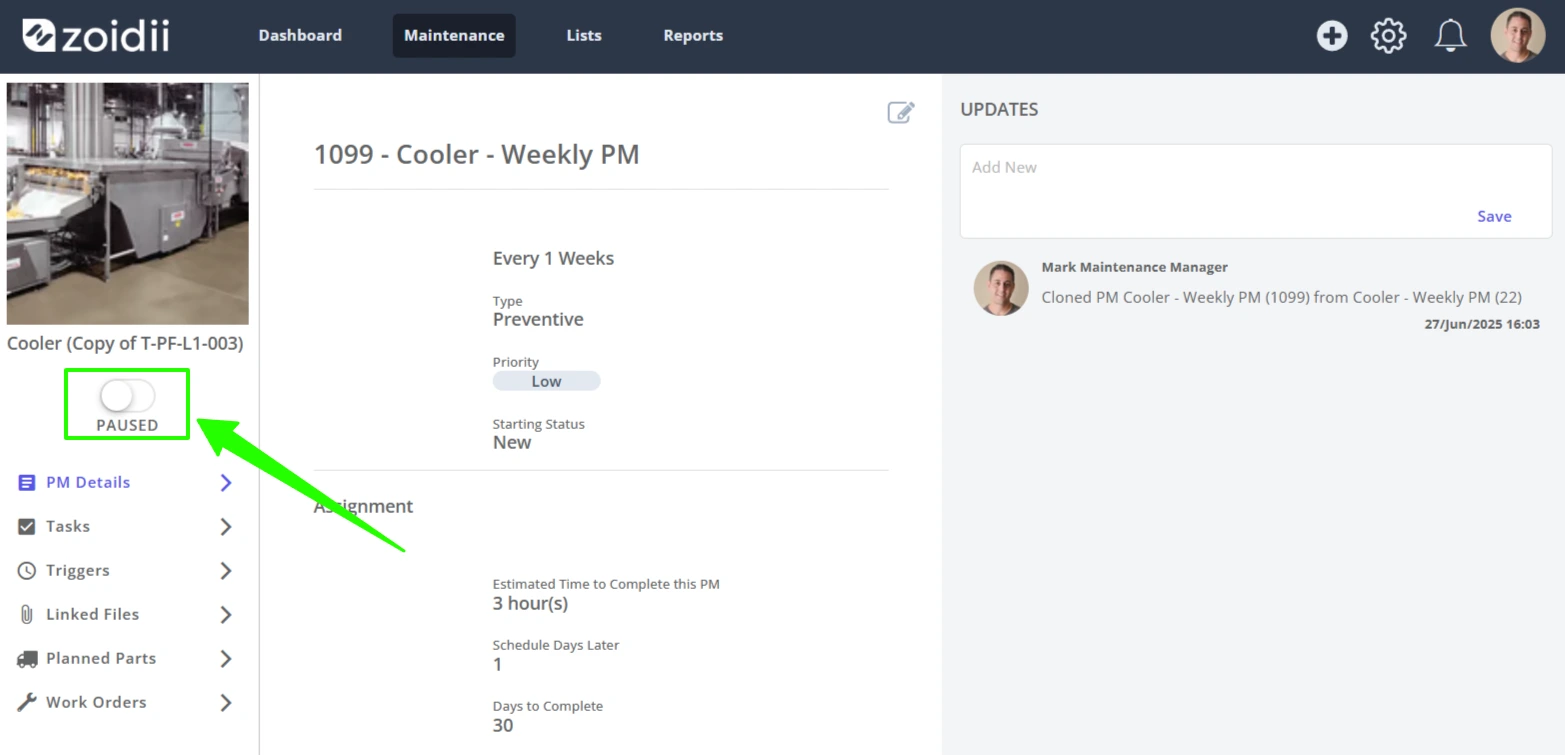Click the Work Orders wrench icon
The height and width of the screenshot is (755, 1565).
click(x=27, y=702)
